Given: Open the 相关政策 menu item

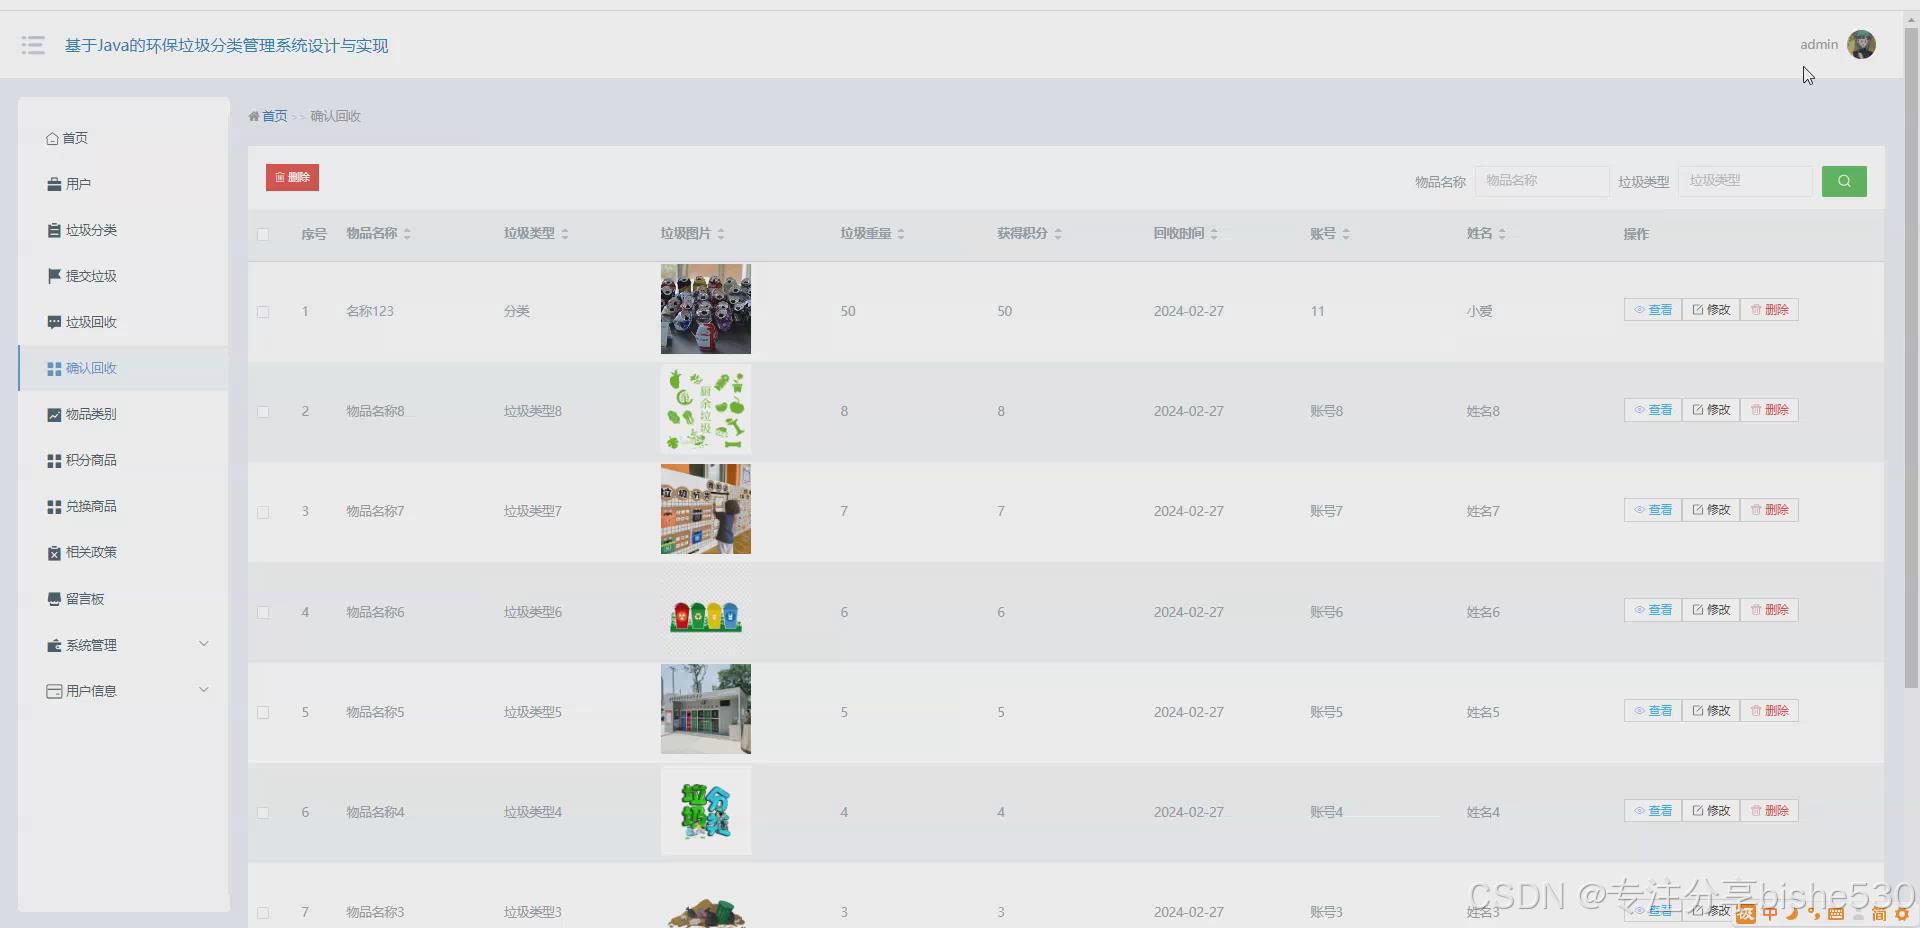Looking at the screenshot, I should click(124, 552).
